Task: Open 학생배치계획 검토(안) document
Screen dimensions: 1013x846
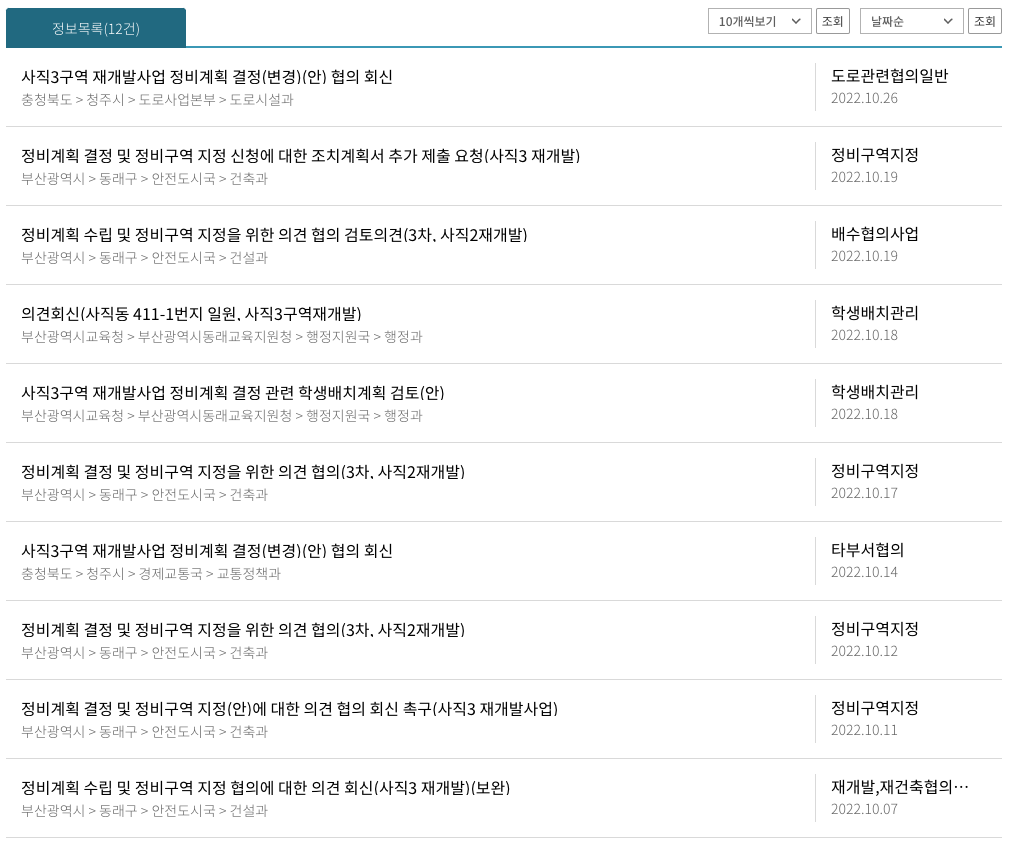Action: pyautogui.click(x=233, y=393)
